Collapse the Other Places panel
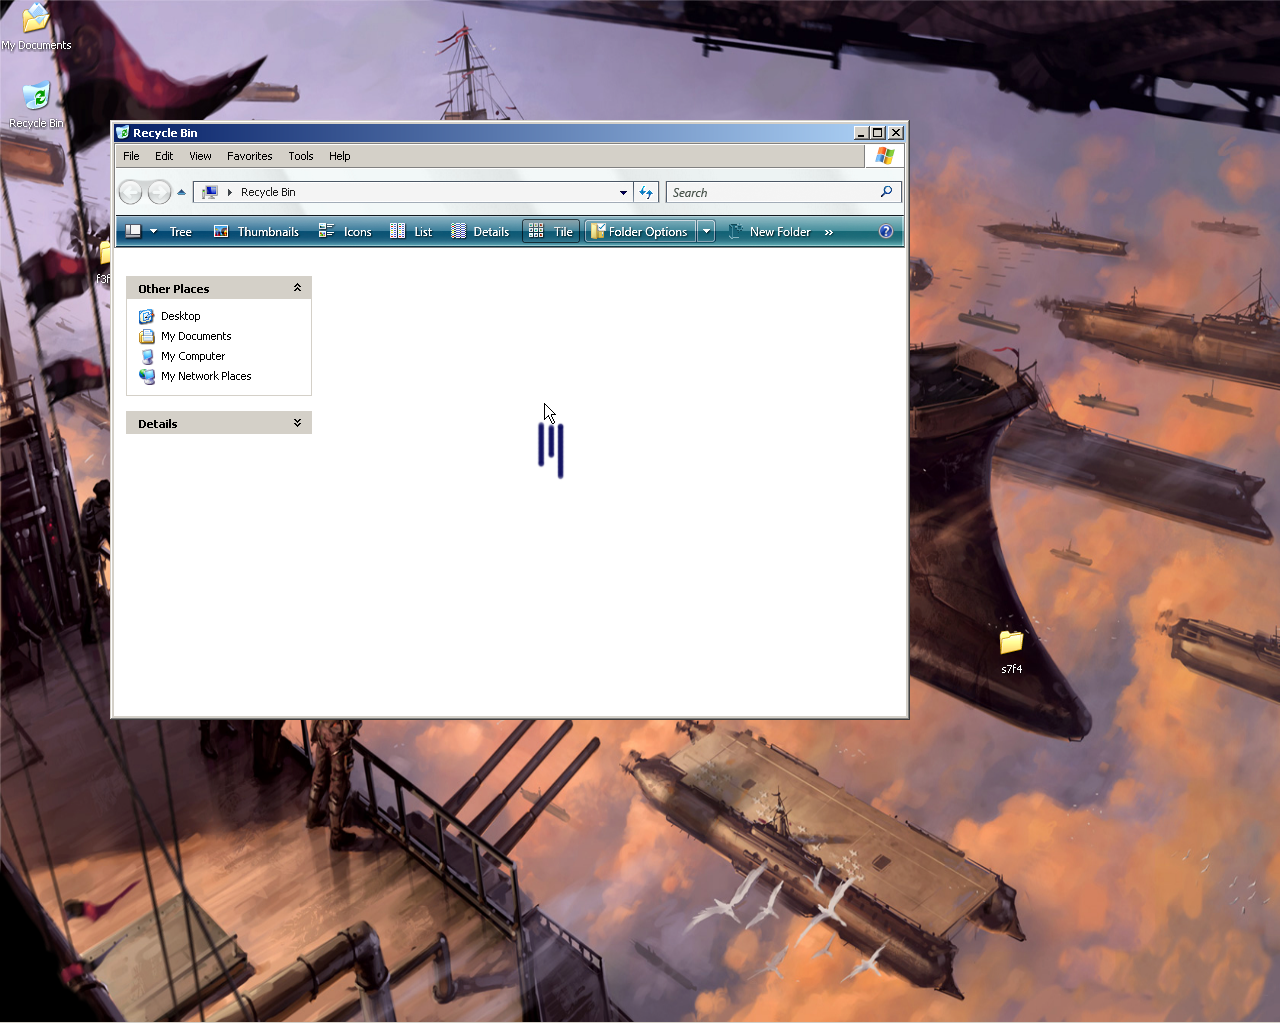The width and height of the screenshot is (1280, 1024). coord(297,288)
